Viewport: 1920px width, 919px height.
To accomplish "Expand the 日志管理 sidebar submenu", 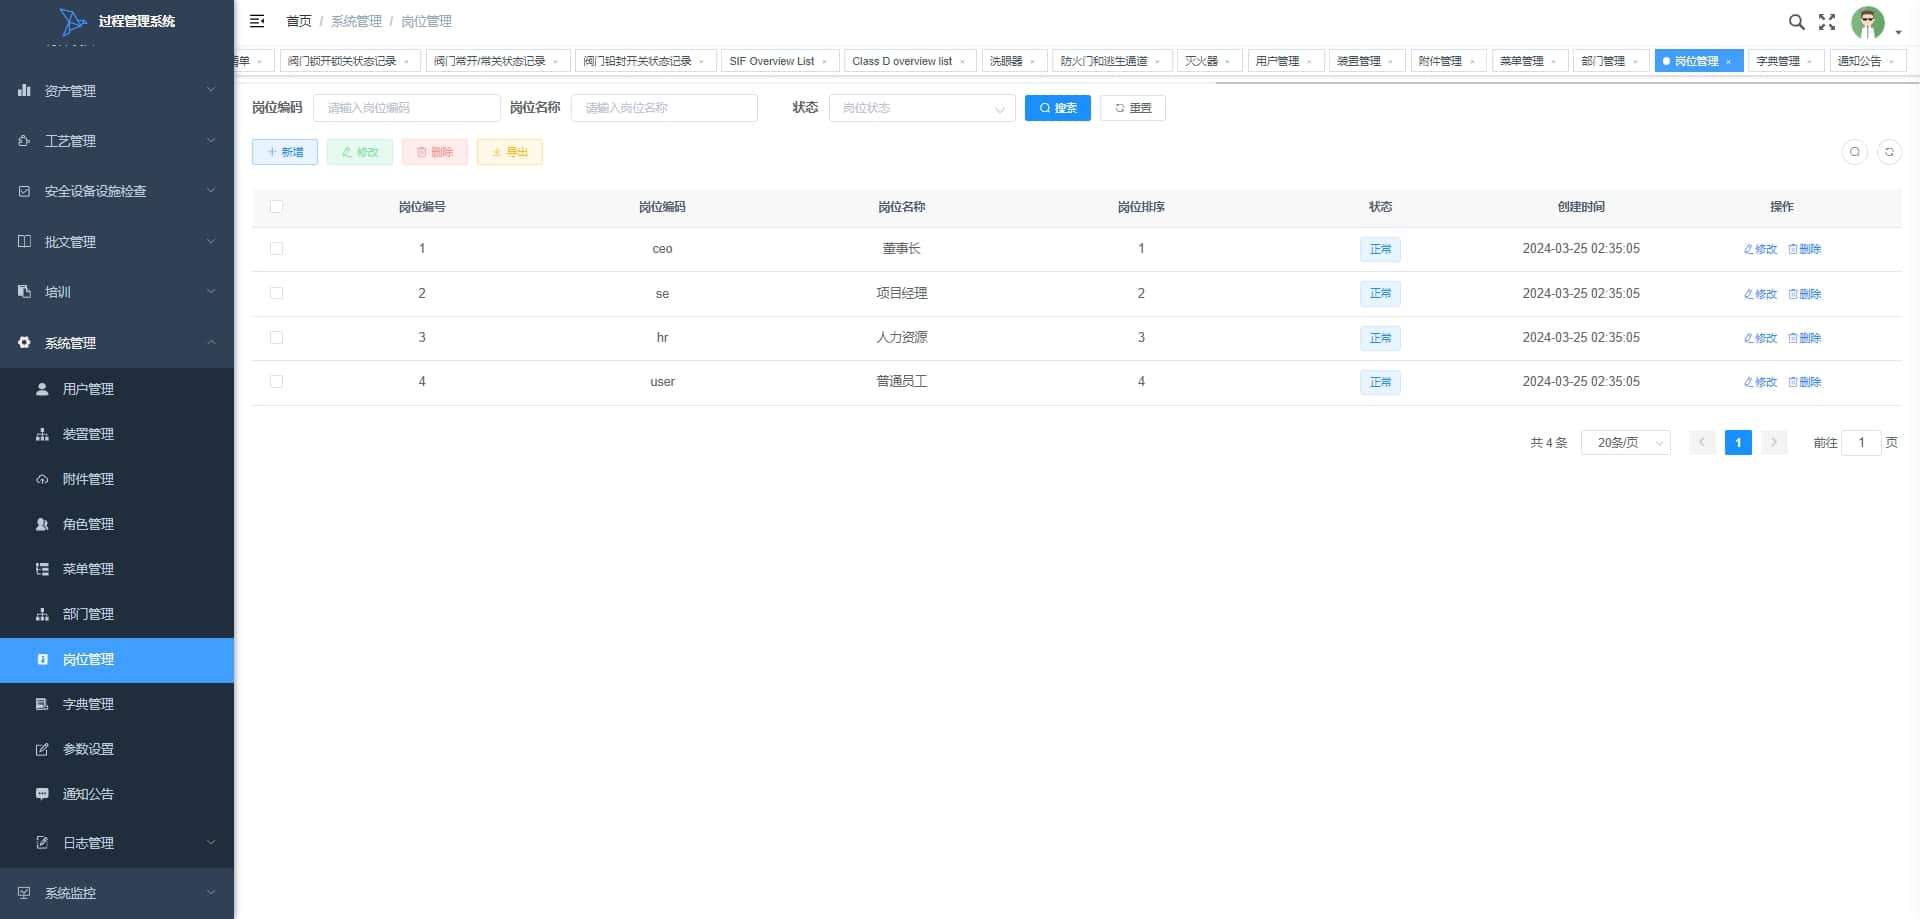I will [x=117, y=843].
